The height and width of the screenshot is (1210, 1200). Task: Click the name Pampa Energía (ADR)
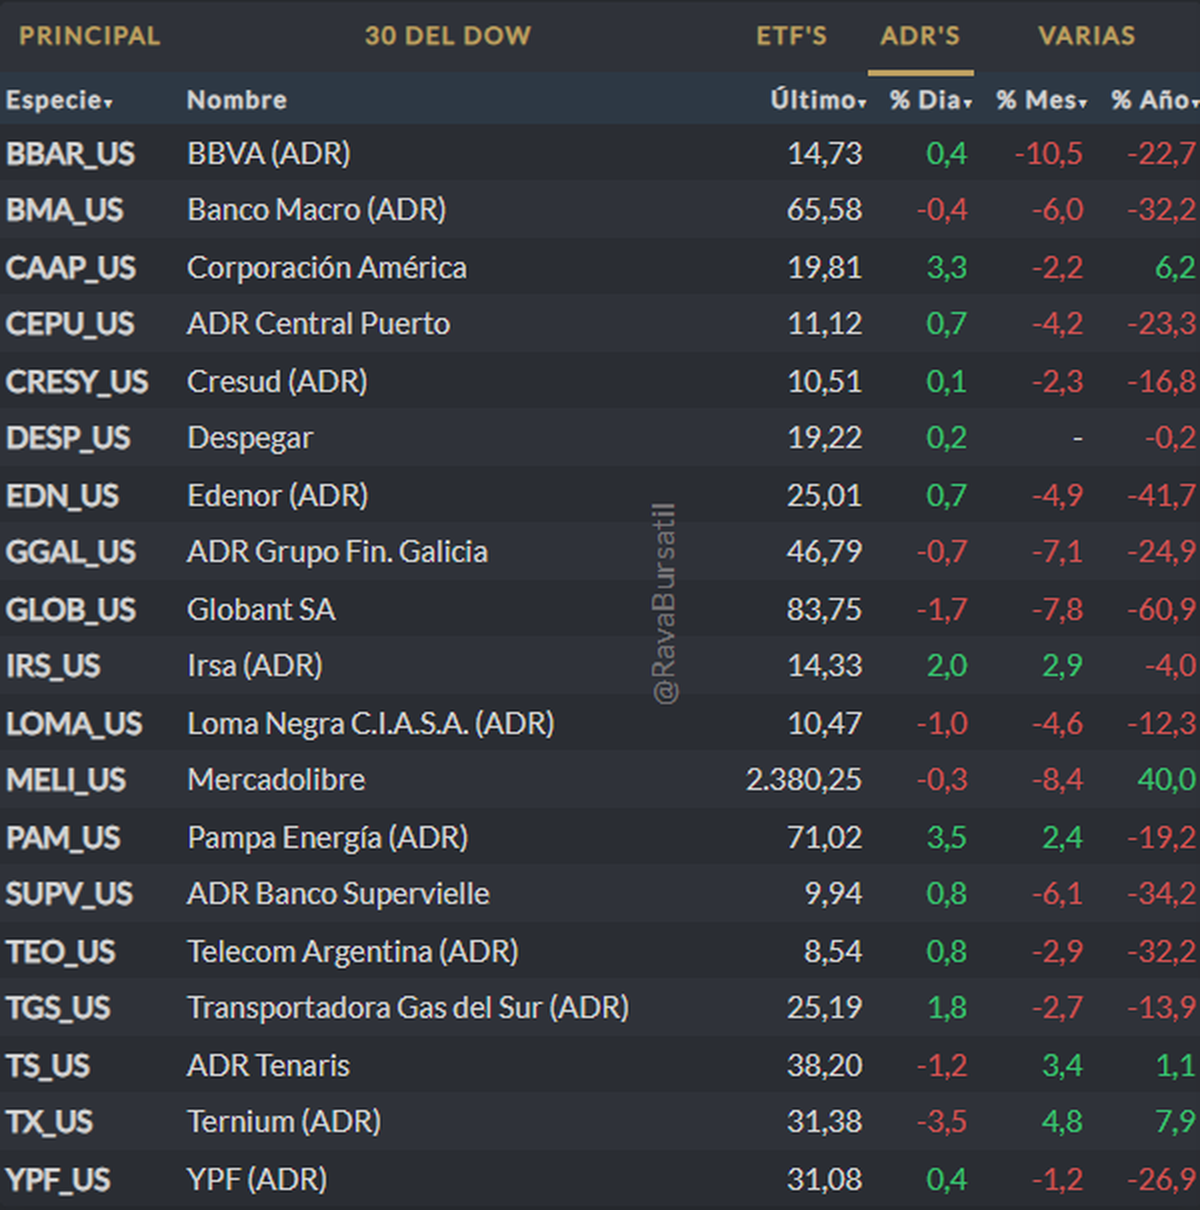328,838
